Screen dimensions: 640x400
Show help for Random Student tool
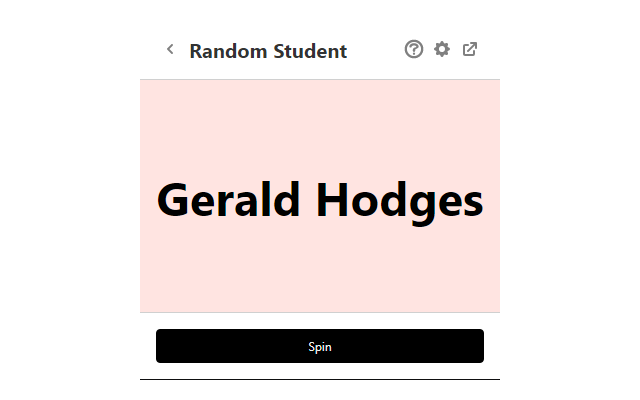pos(414,49)
